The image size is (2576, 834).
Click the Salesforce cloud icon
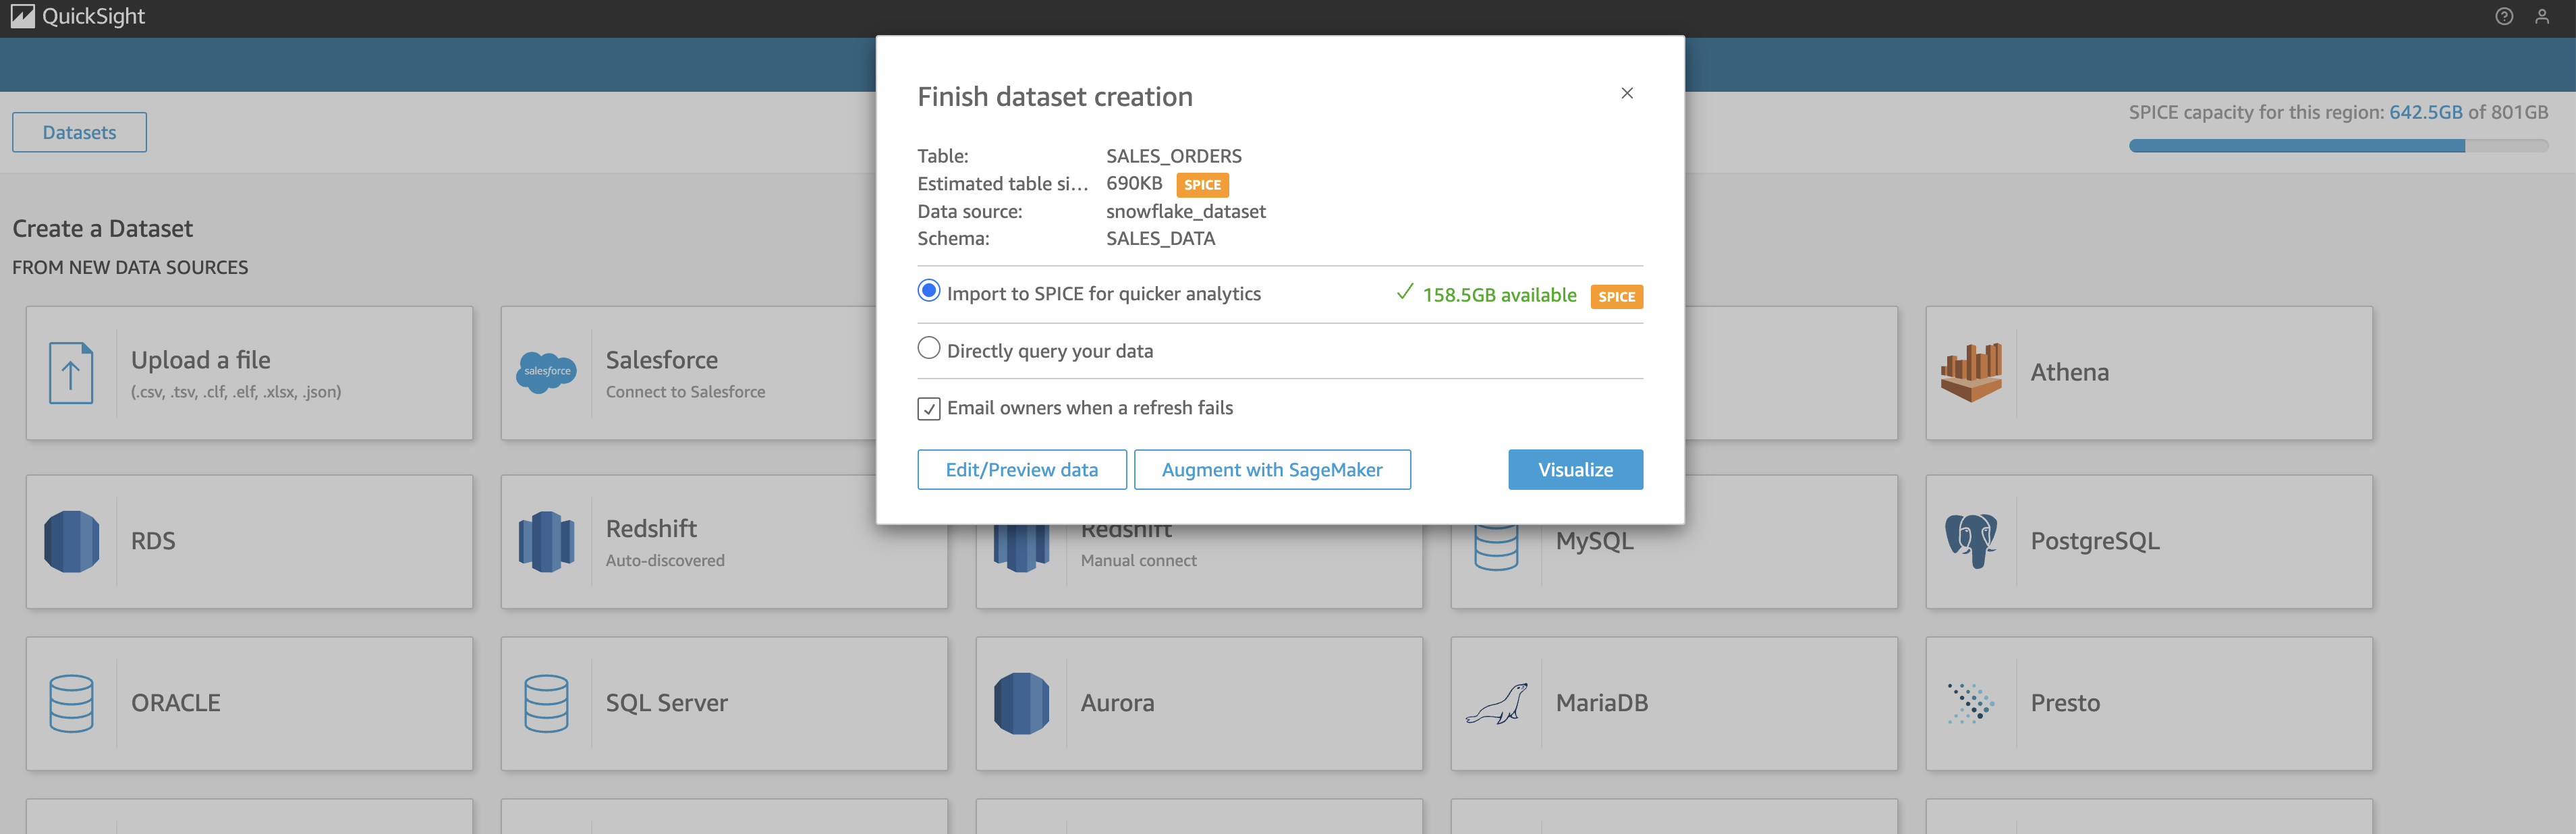click(546, 372)
